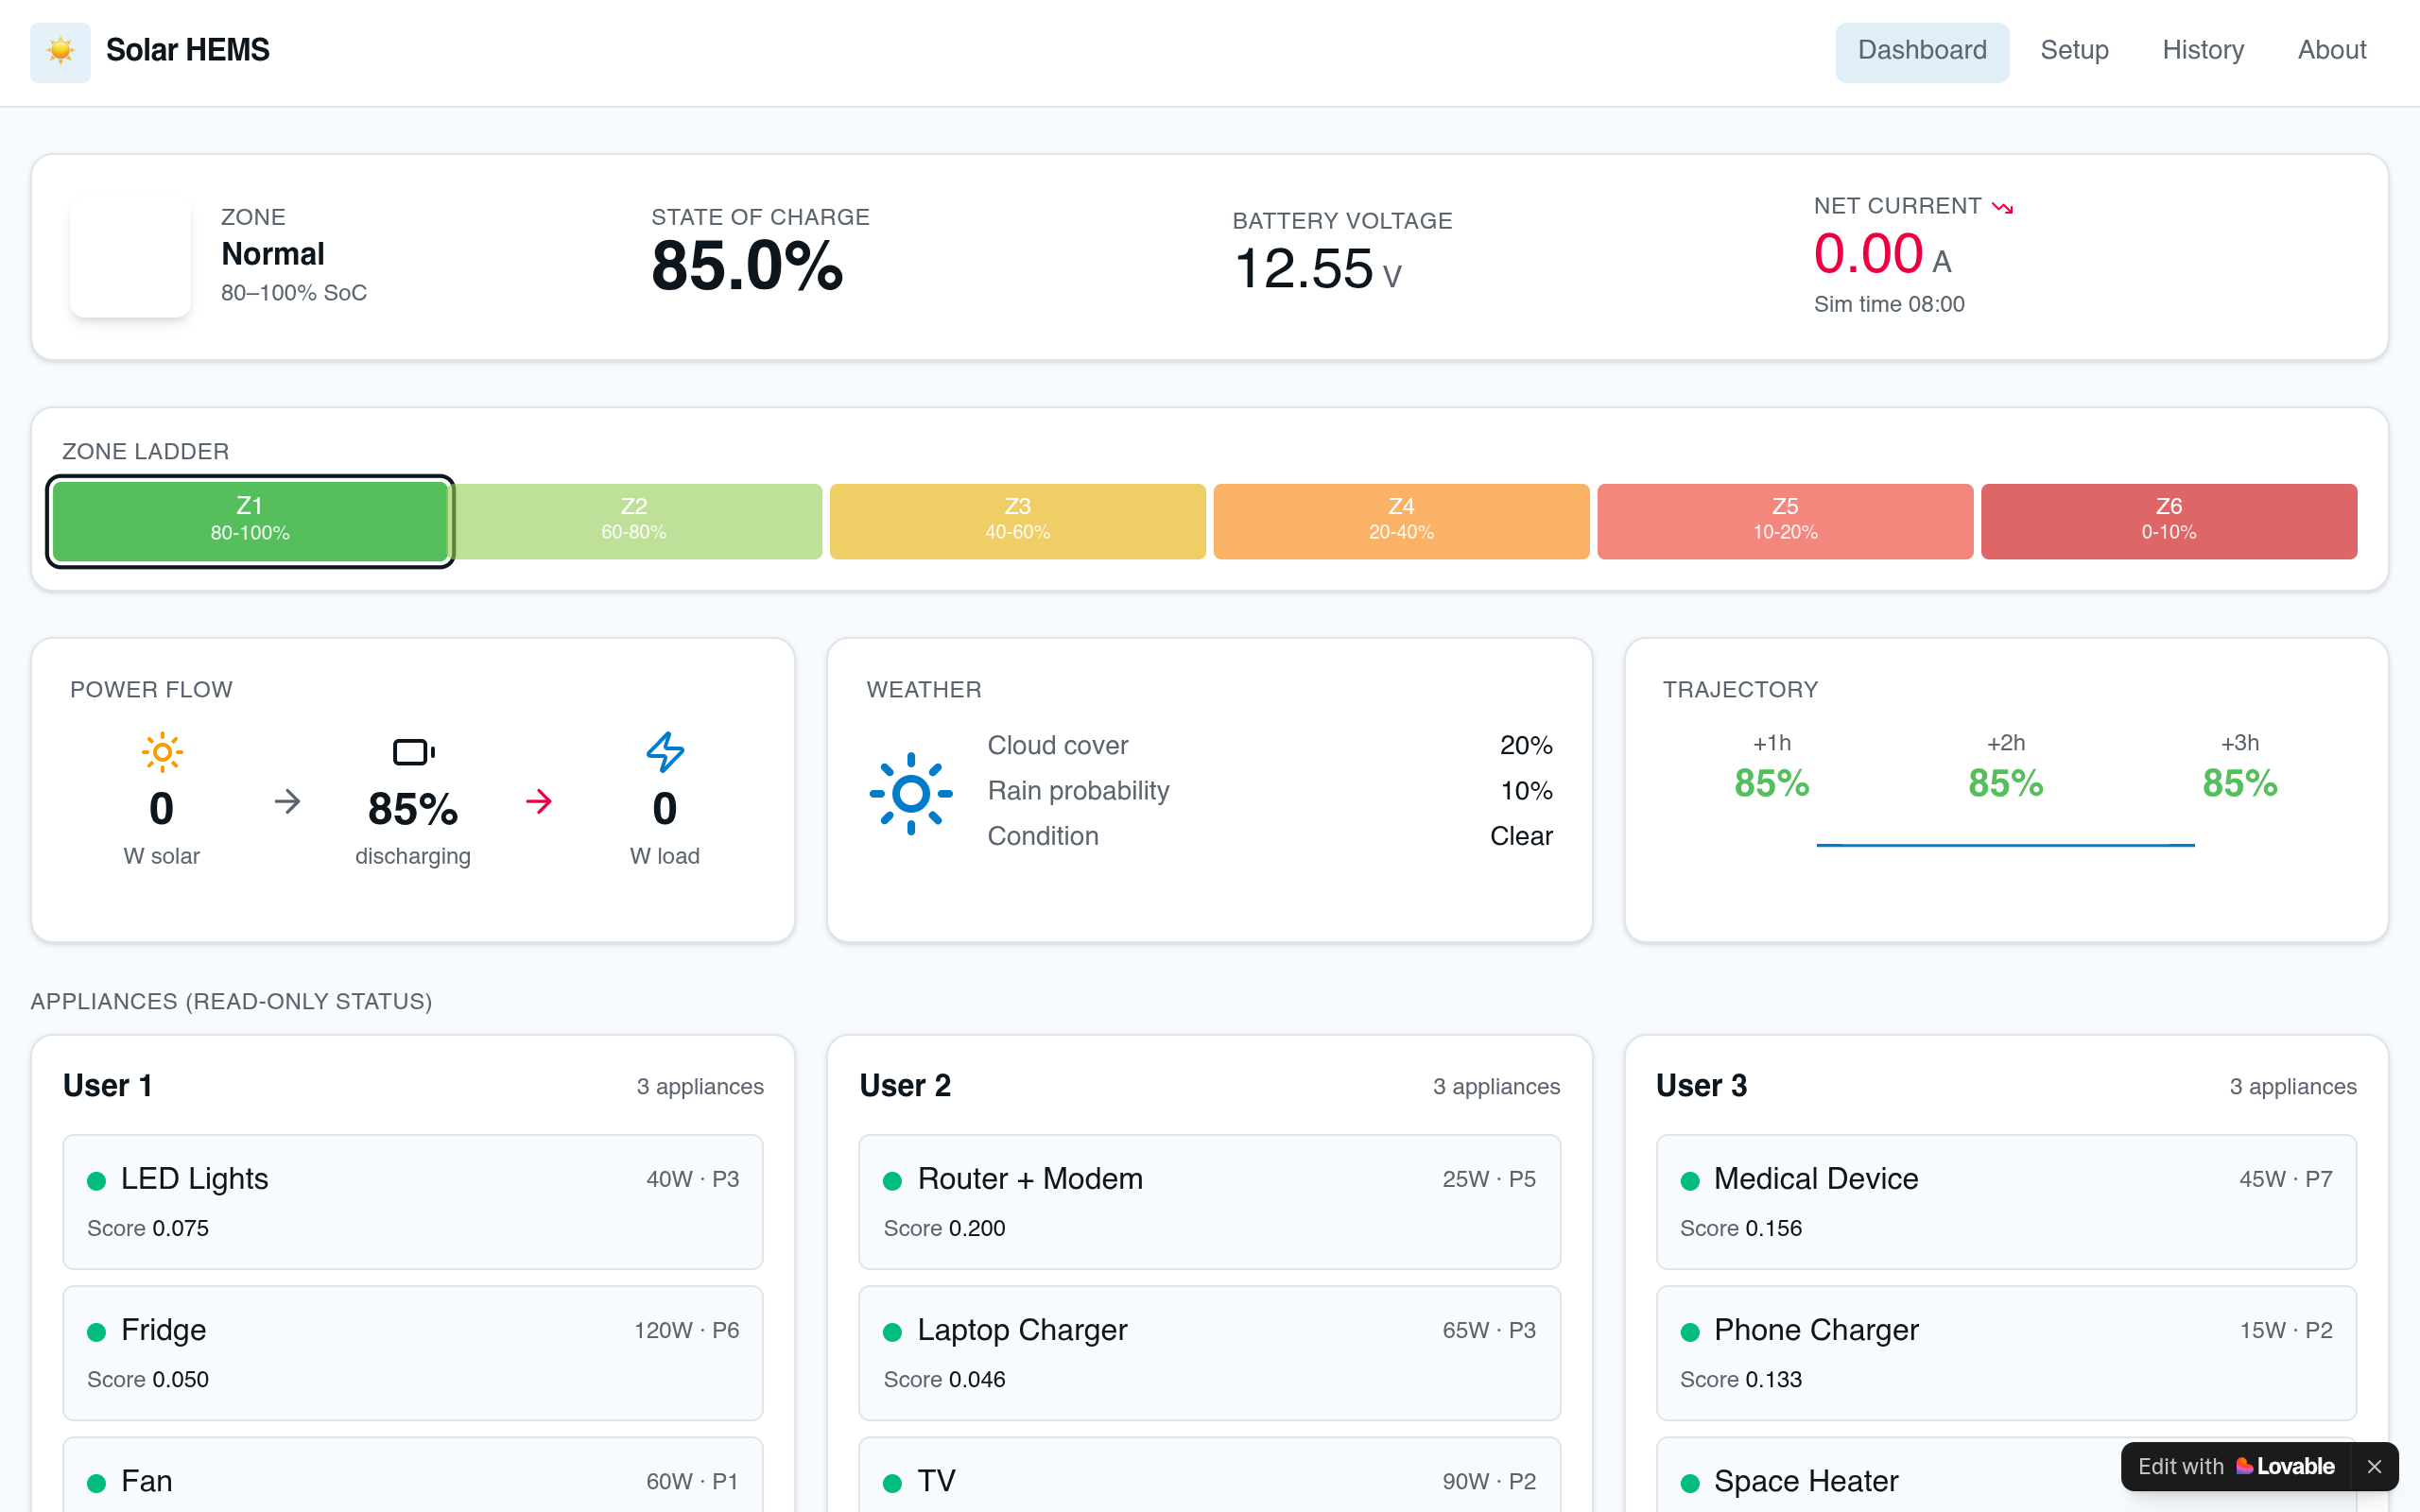This screenshot has width=2420, height=1512.
Task: Click the solar sun icon in Power Flow
Action: click(x=162, y=752)
